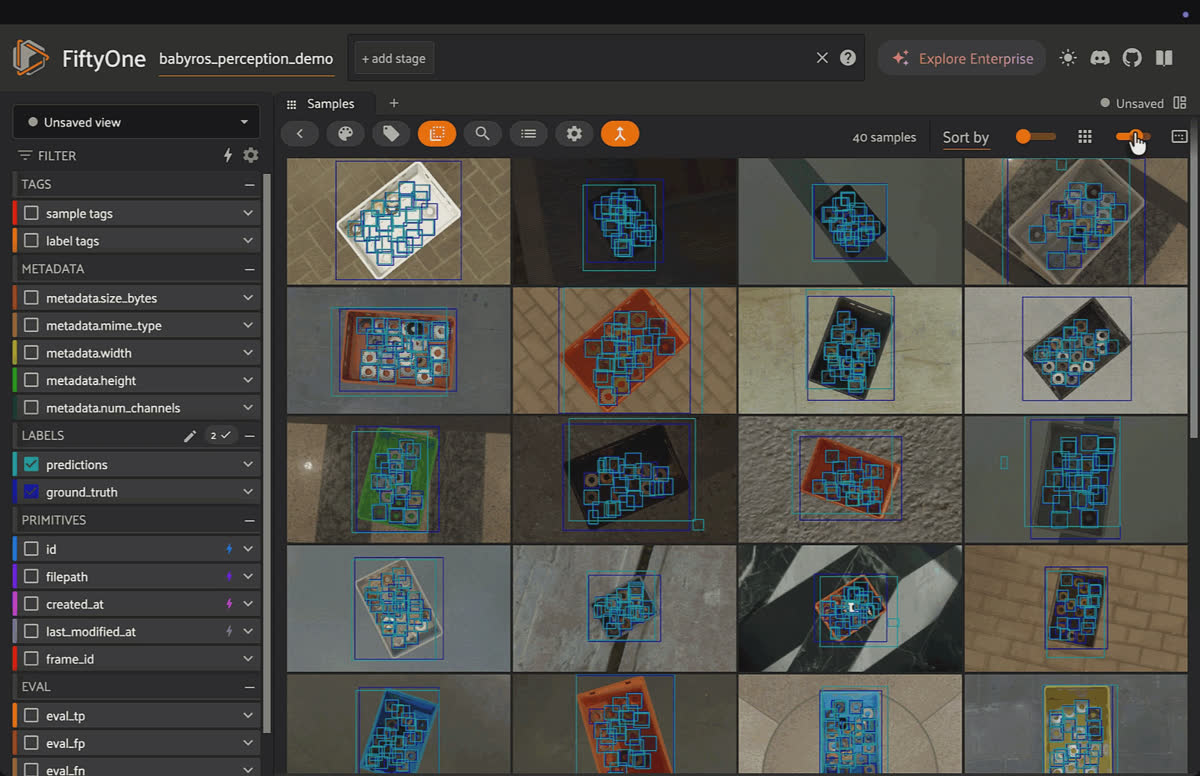Click the panel icon right of zoom slider
The width and height of the screenshot is (1200, 776).
(1179, 136)
